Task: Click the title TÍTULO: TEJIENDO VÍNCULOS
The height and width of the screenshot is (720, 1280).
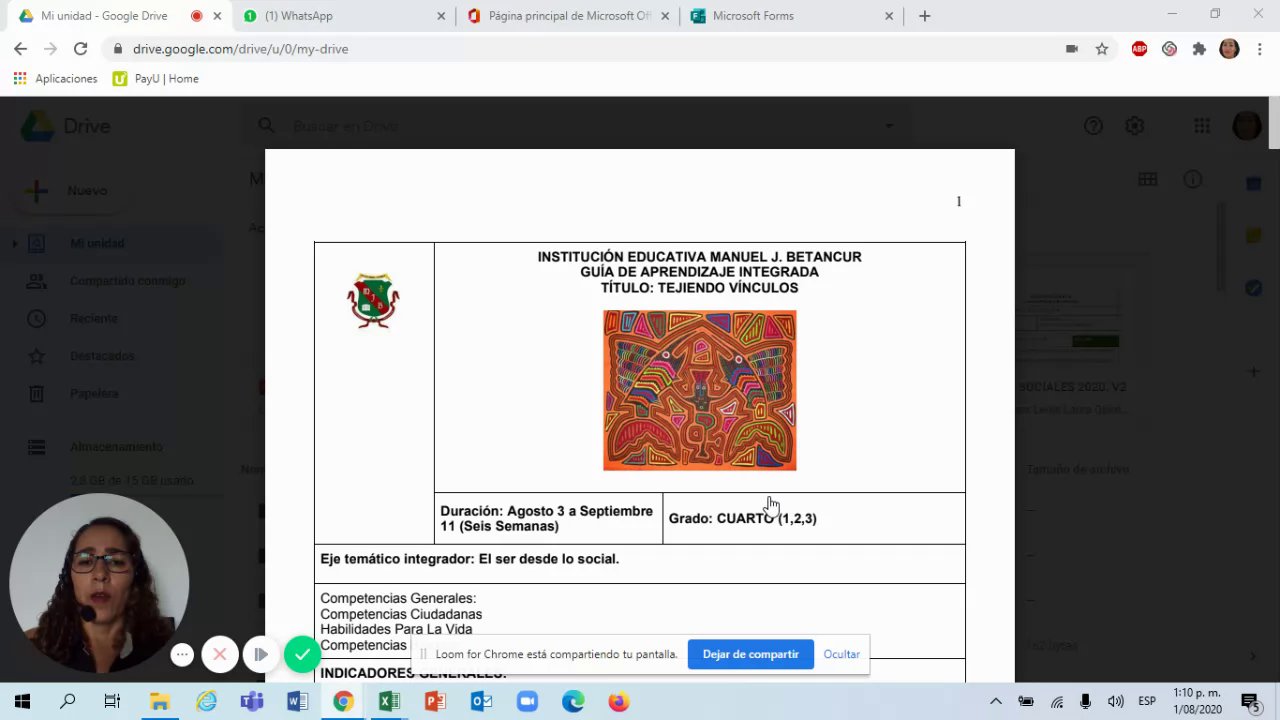Action: pos(699,288)
